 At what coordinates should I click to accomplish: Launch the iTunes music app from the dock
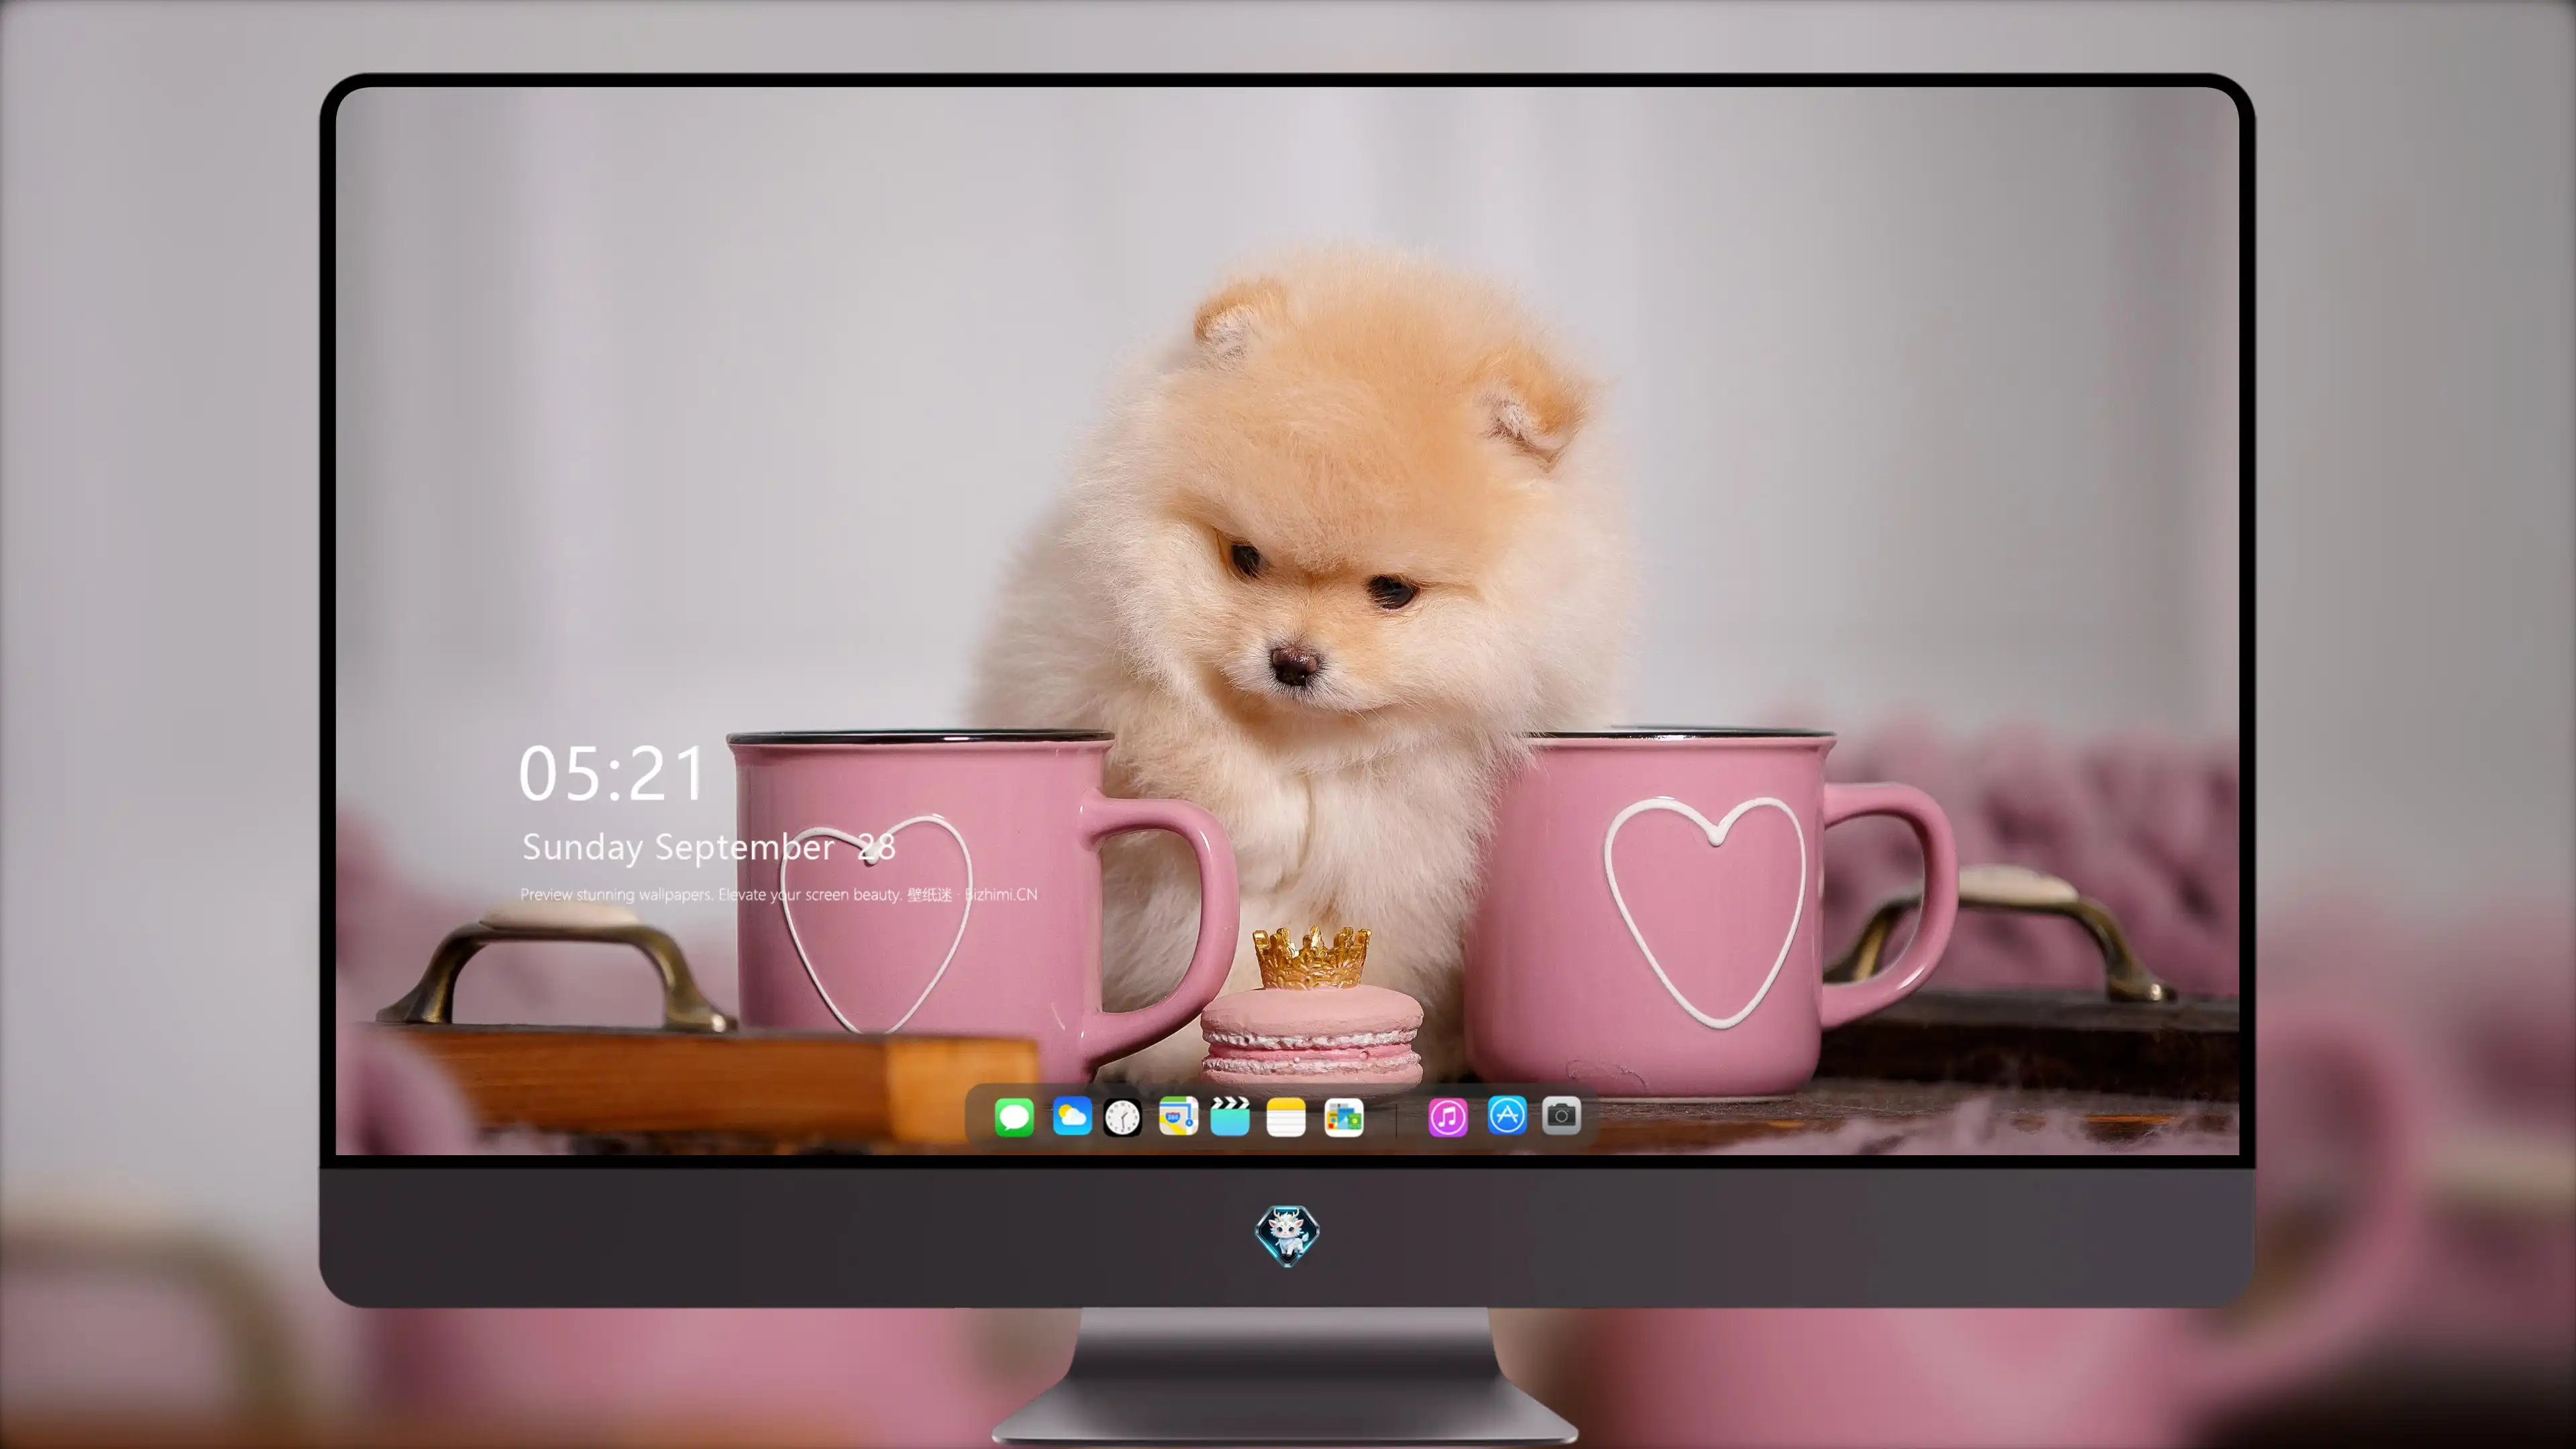click(1448, 1117)
